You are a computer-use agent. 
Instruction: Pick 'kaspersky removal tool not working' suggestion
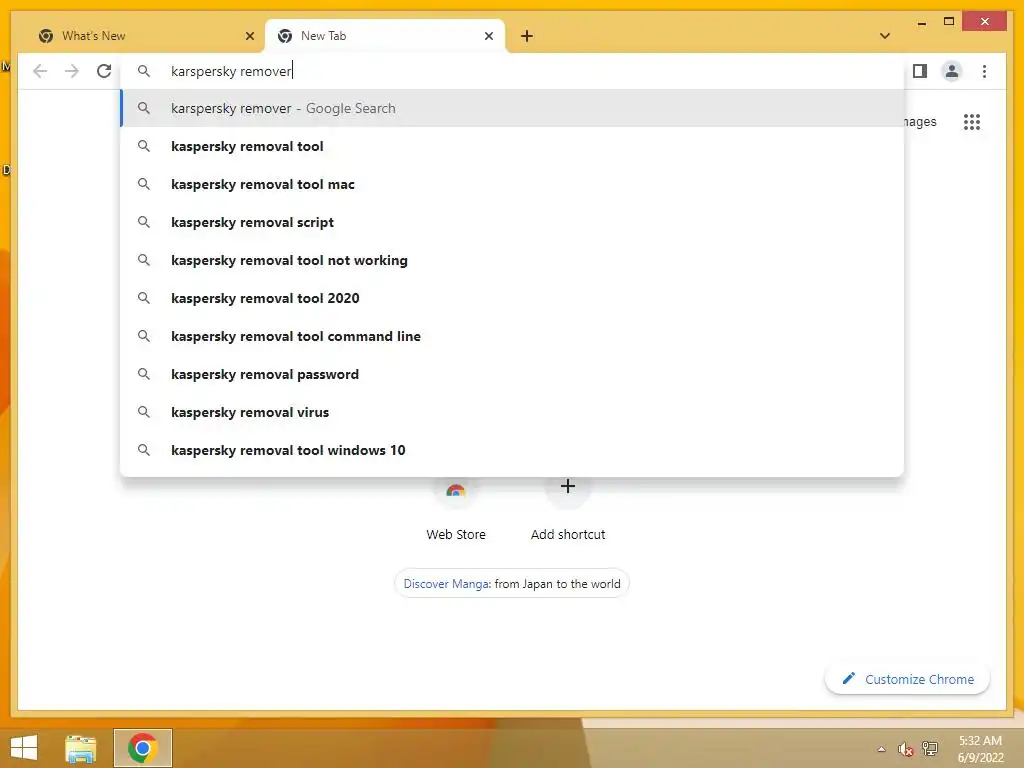click(x=512, y=260)
